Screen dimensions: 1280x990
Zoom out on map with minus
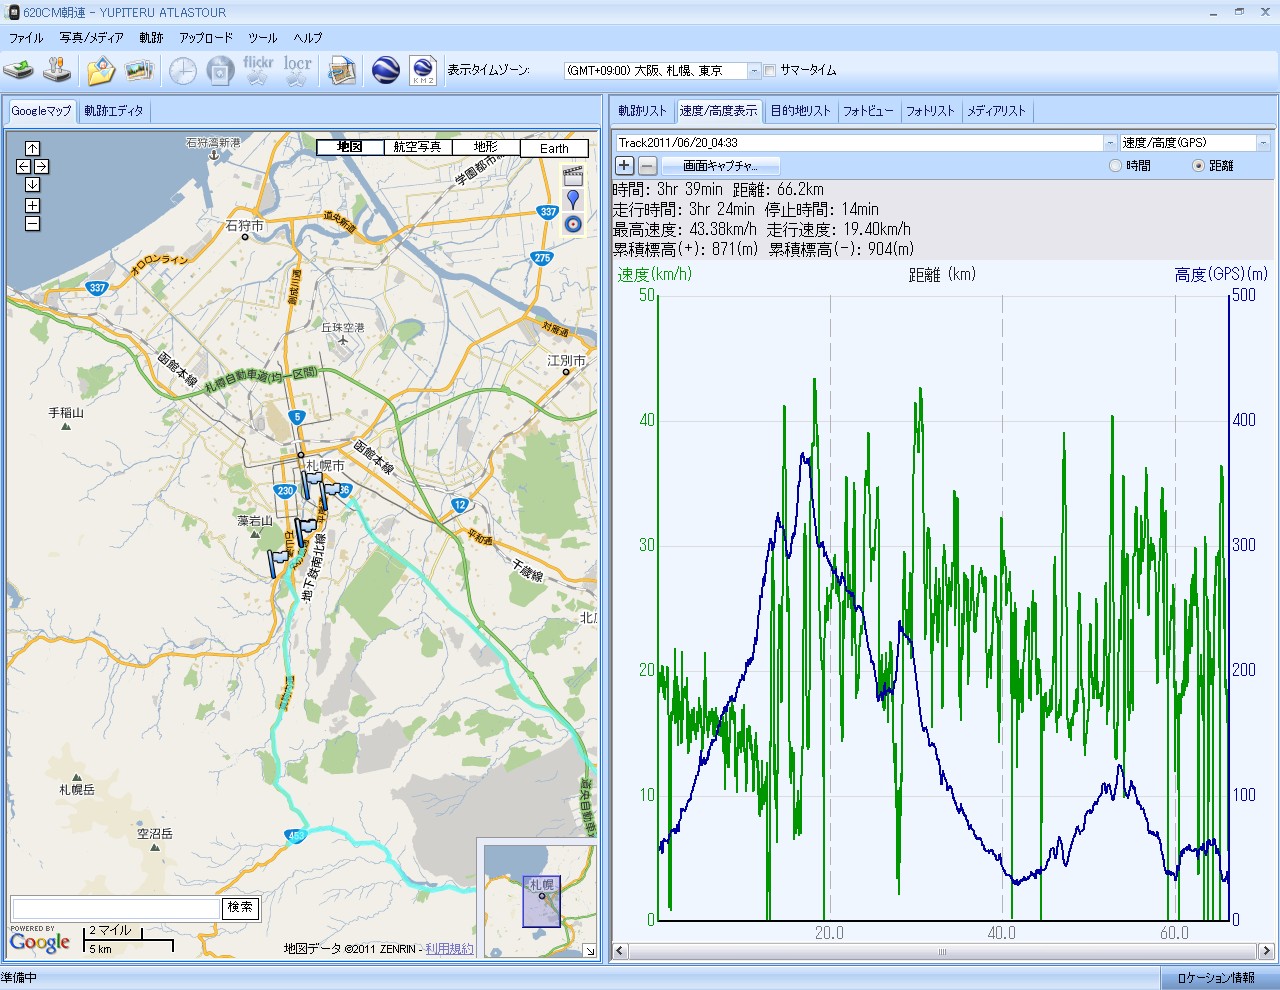(32, 224)
